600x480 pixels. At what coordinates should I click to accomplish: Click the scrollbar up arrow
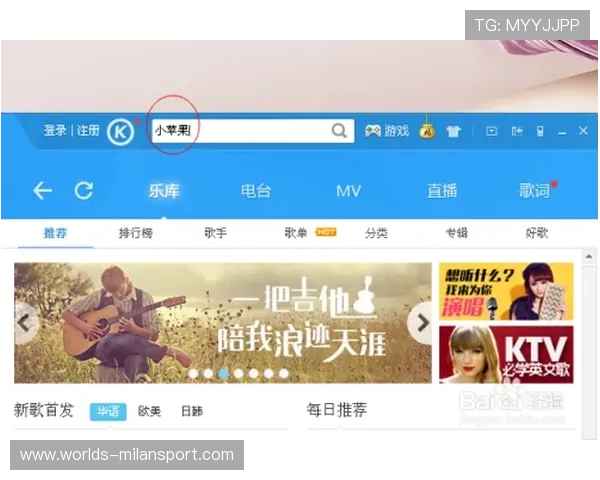click(589, 256)
